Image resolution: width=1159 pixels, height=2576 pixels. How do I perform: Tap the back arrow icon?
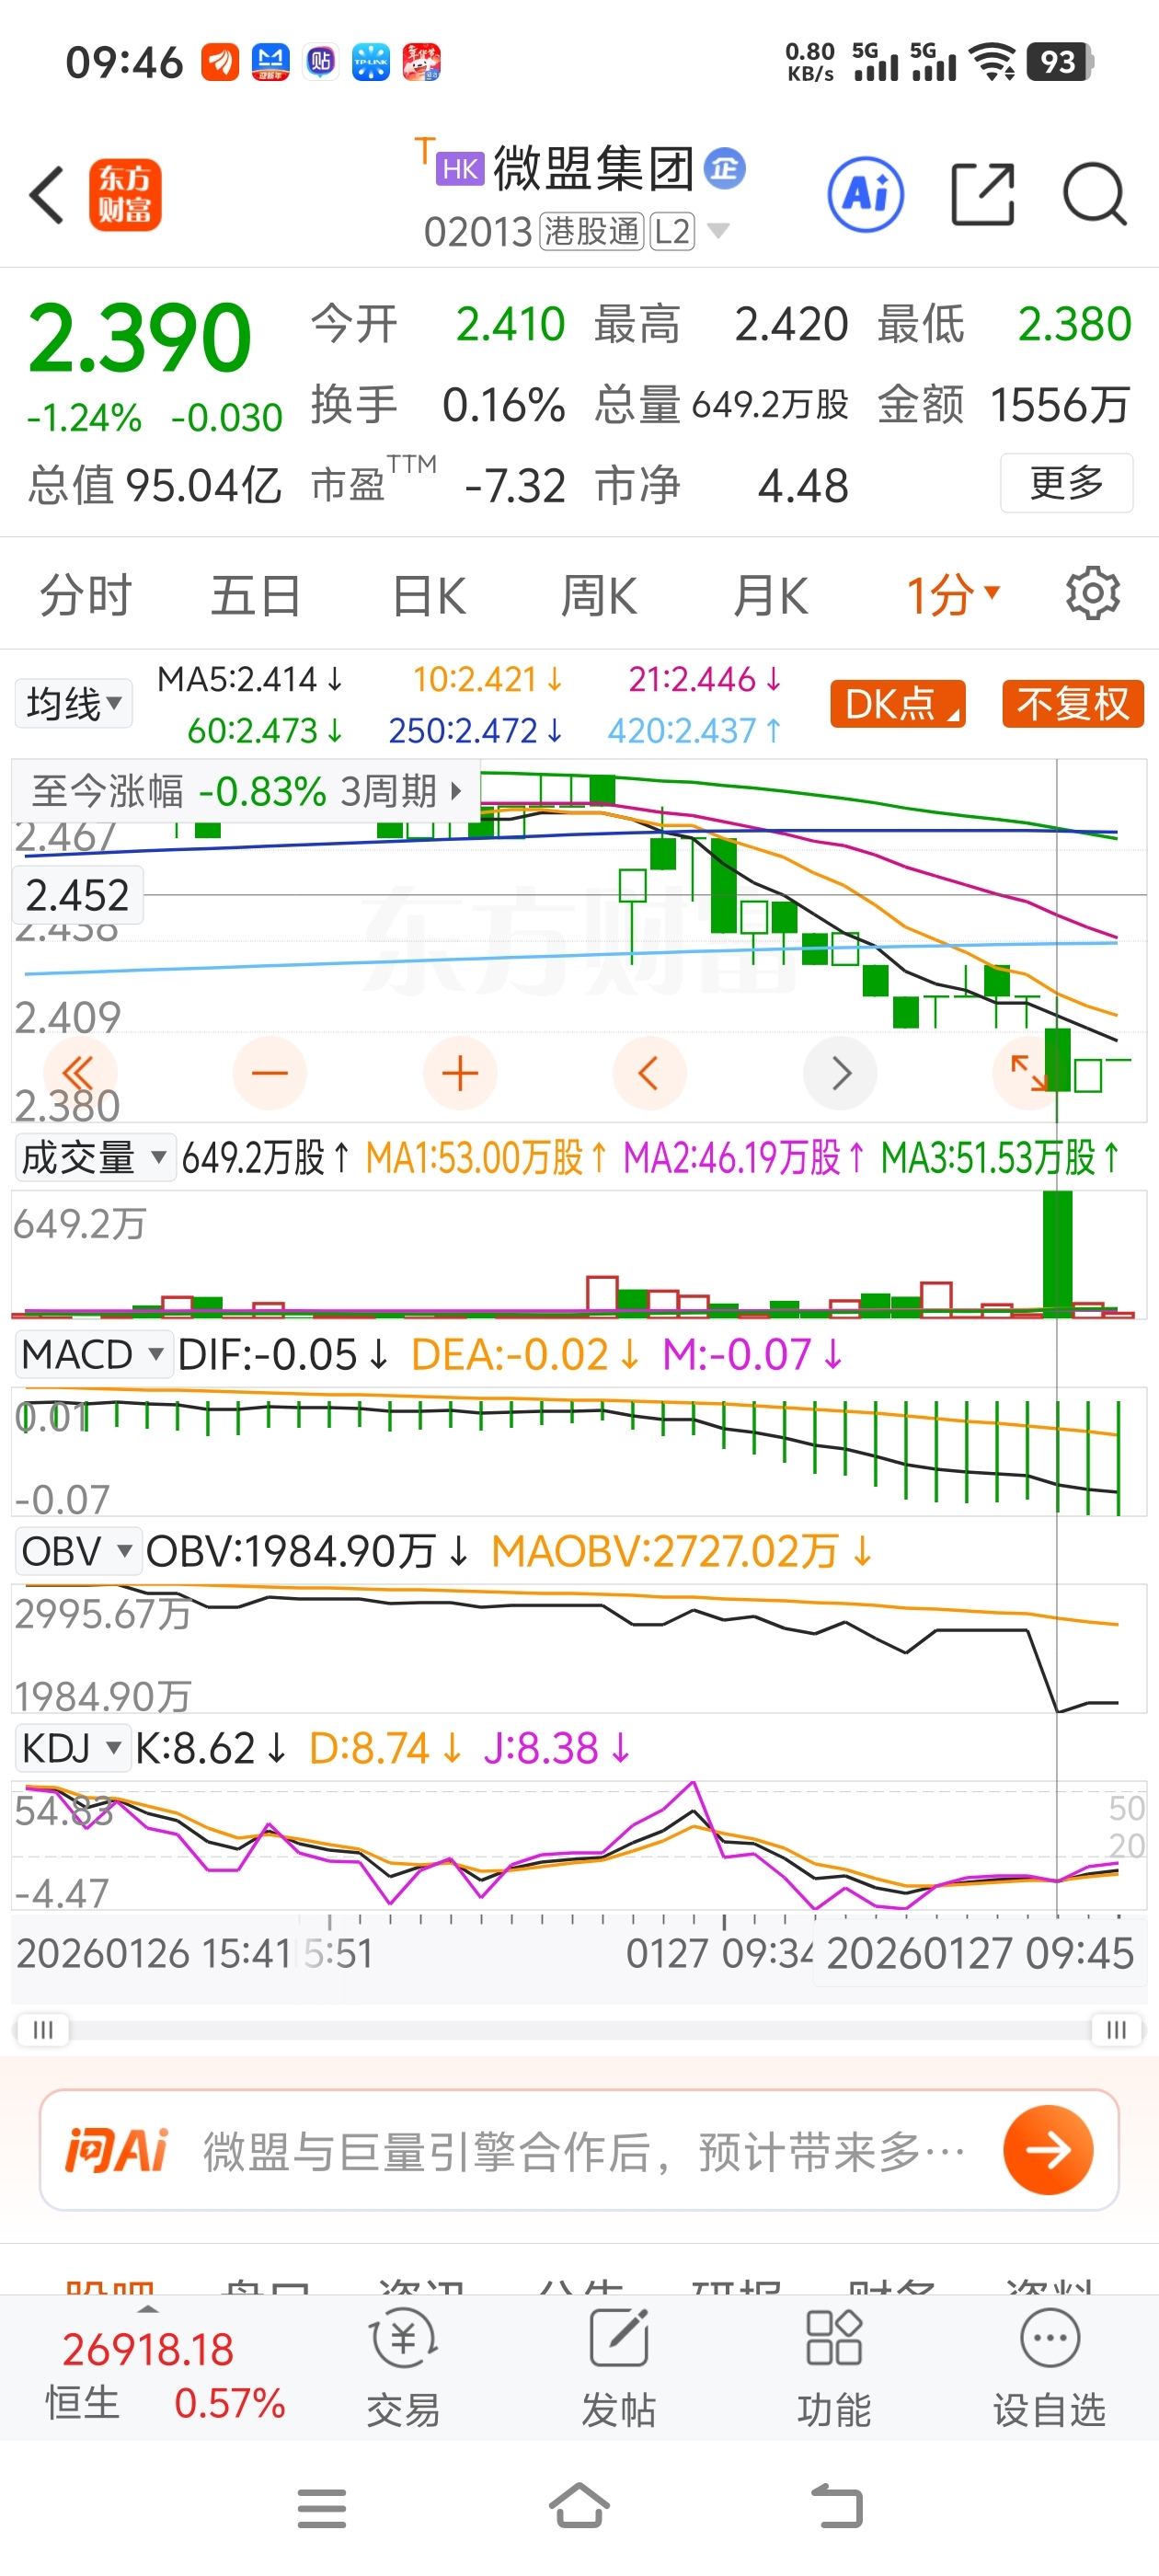pyautogui.click(x=47, y=194)
